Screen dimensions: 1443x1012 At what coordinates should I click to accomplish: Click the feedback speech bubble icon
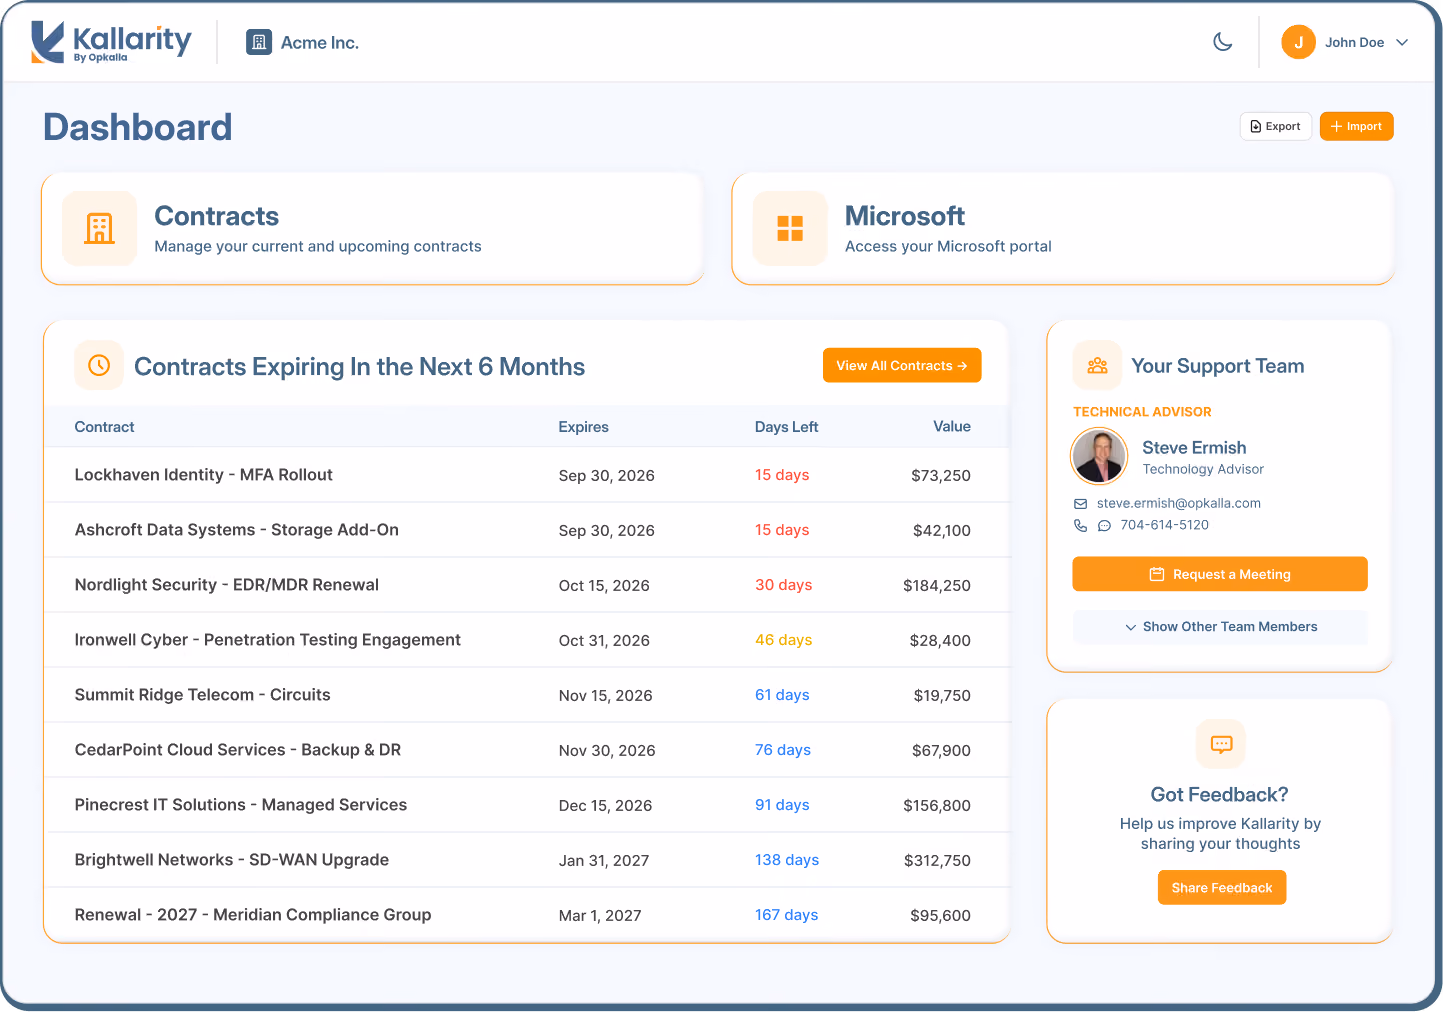pos(1221,744)
